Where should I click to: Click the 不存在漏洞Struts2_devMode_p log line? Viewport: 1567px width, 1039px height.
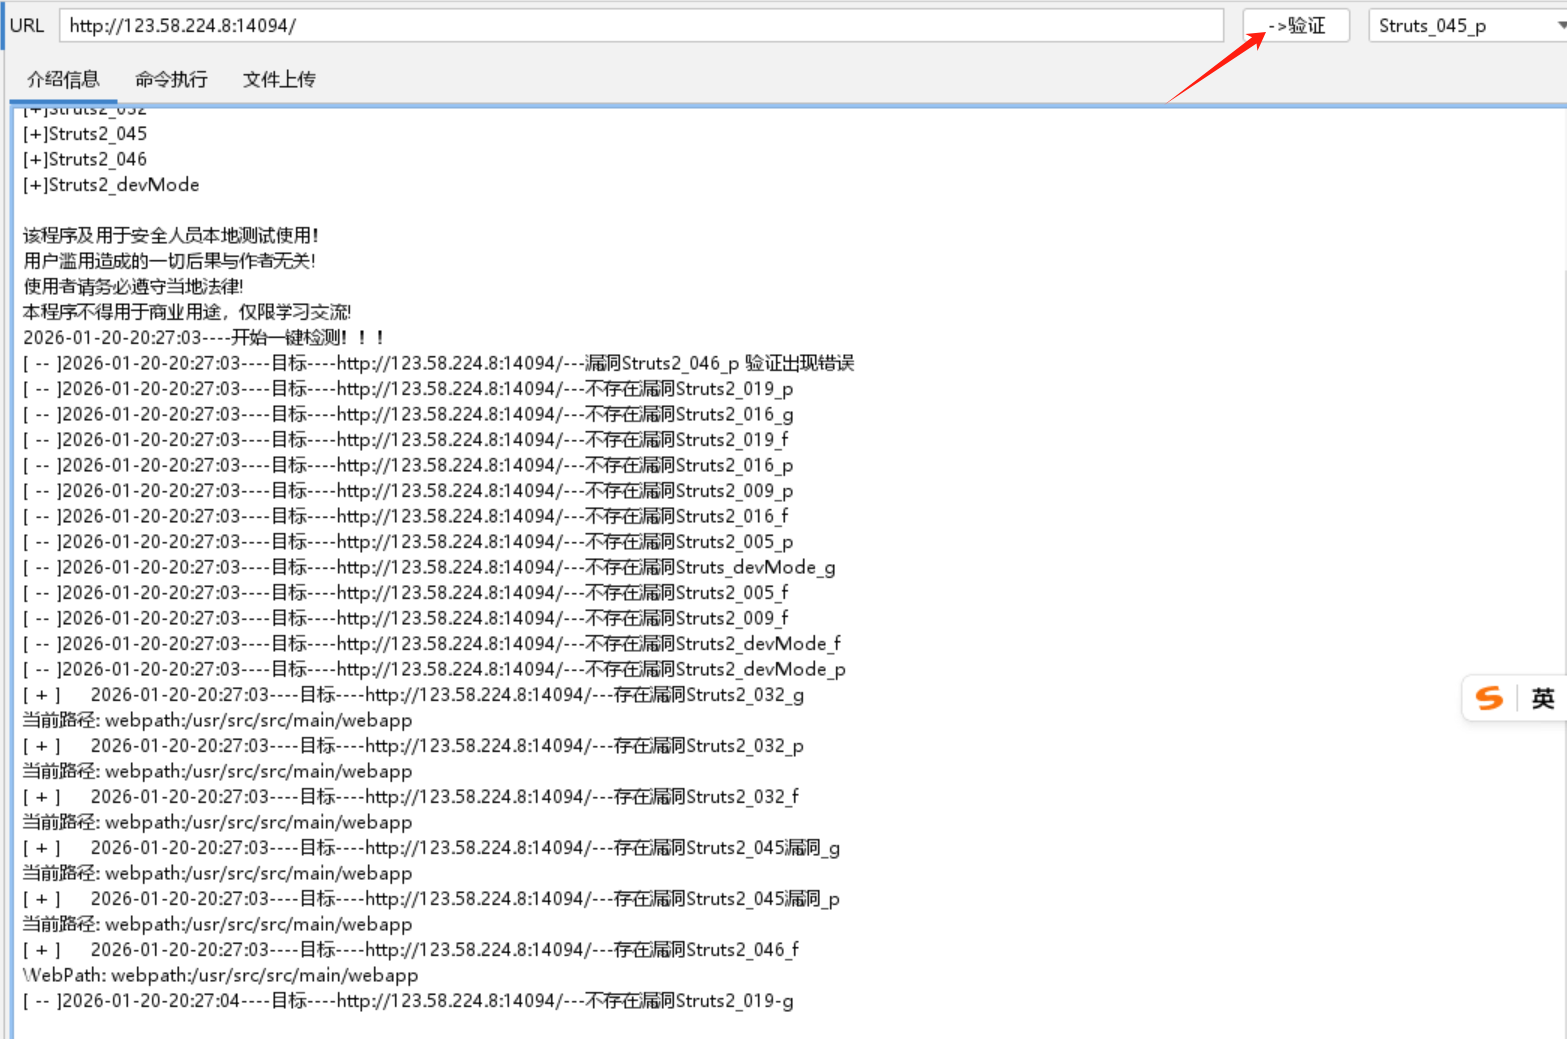(x=434, y=669)
